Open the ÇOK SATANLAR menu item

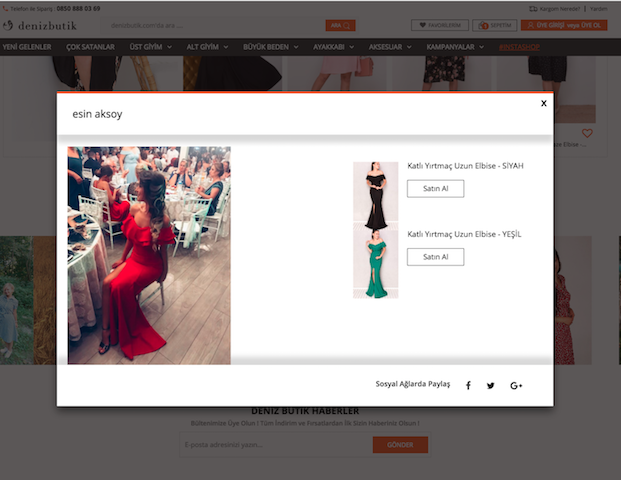click(x=90, y=47)
